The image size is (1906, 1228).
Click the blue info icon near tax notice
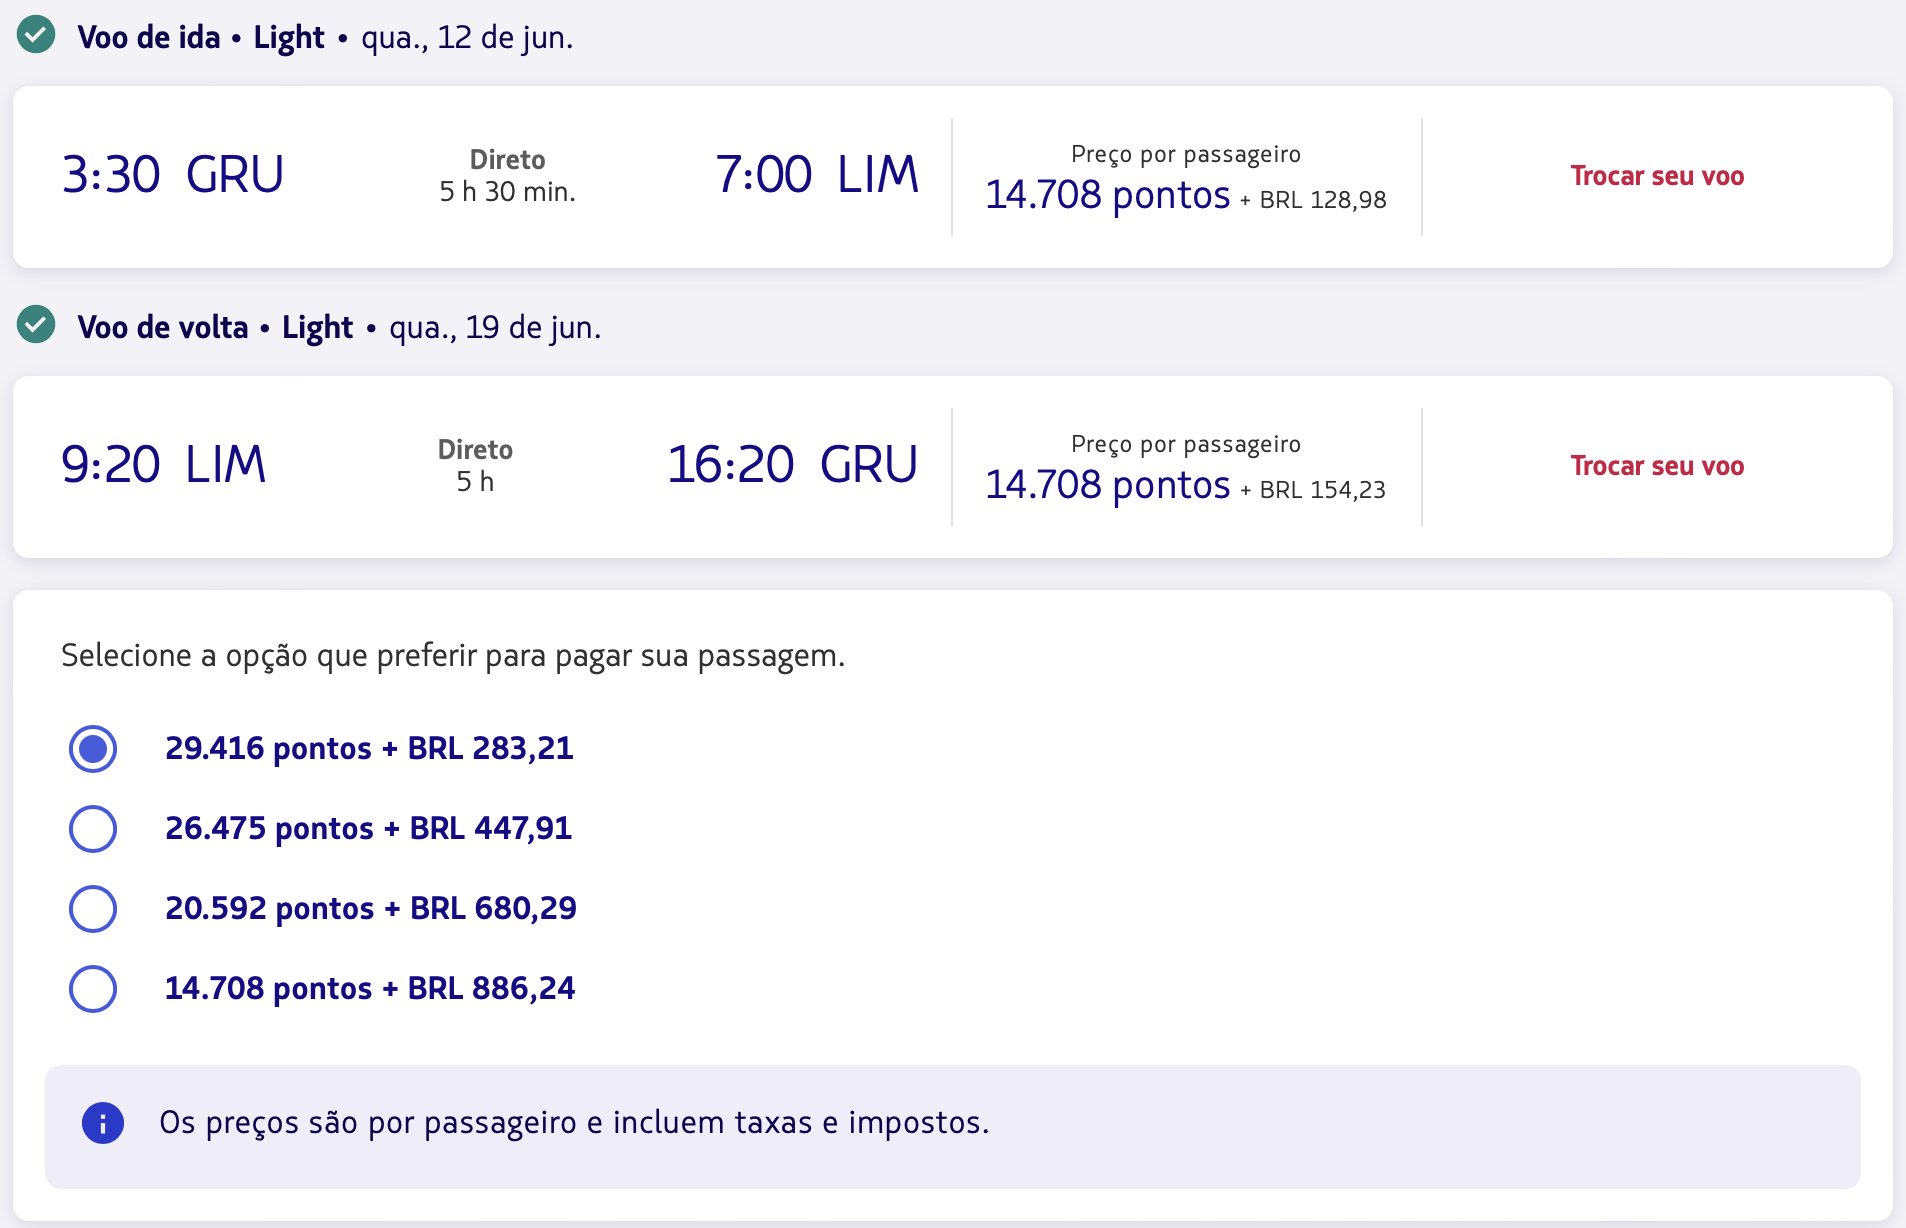pyautogui.click(x=103, y=1123)
